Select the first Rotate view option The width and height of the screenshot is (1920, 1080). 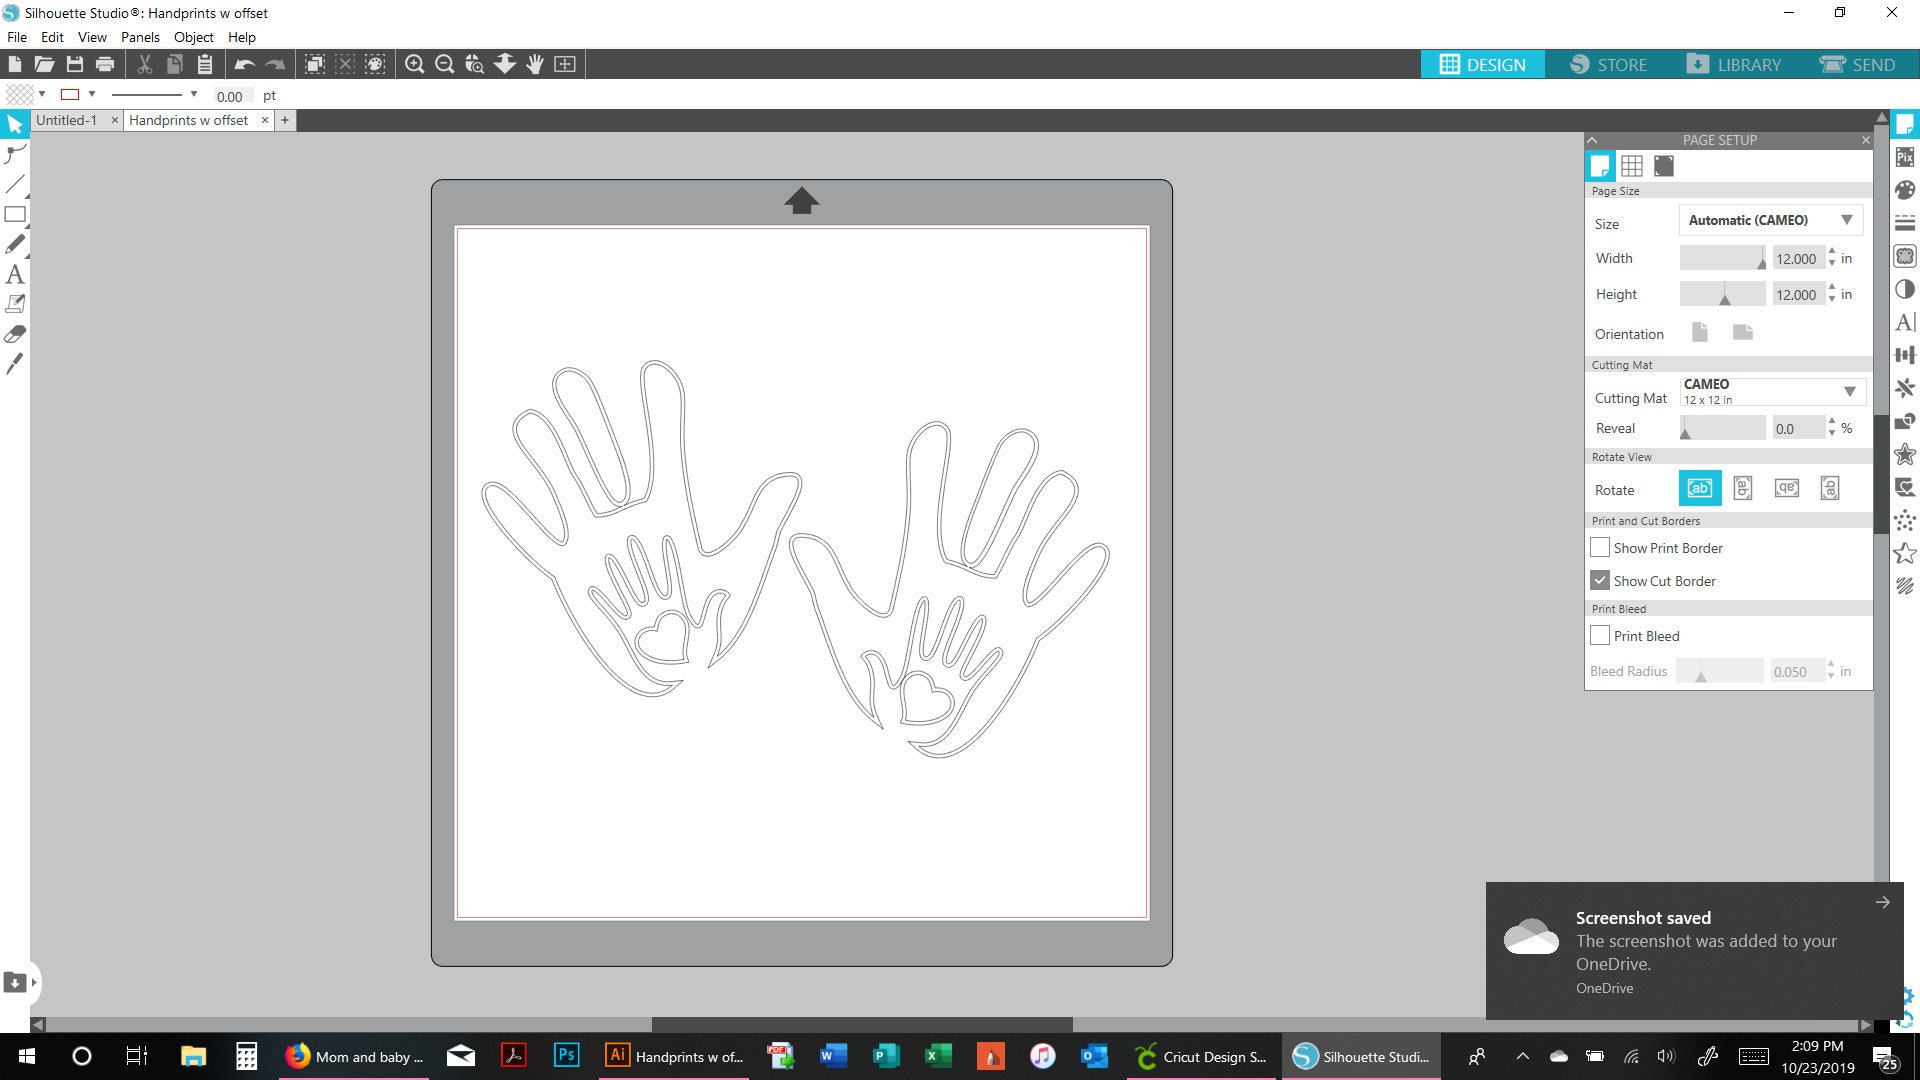coord(1700,488)
